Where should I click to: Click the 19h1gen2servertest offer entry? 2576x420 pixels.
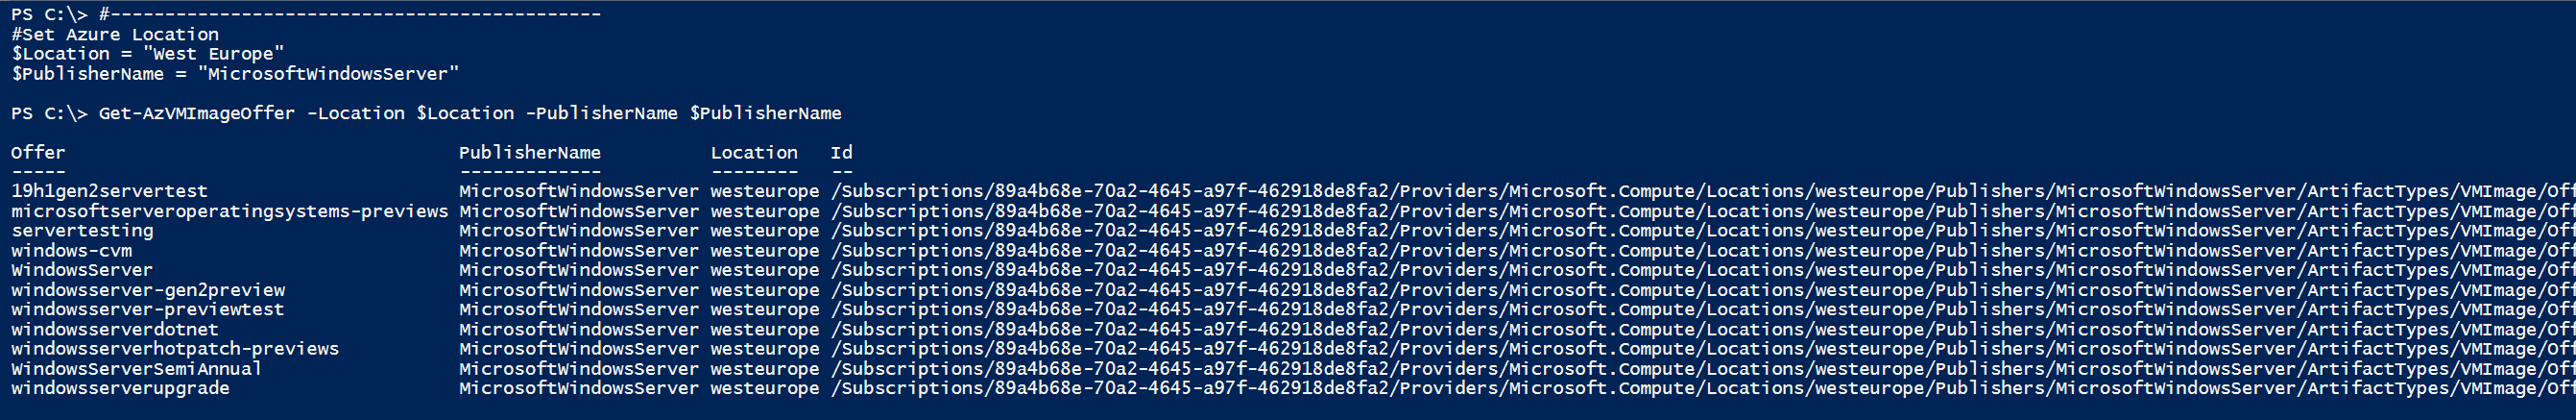coord(110,191)
